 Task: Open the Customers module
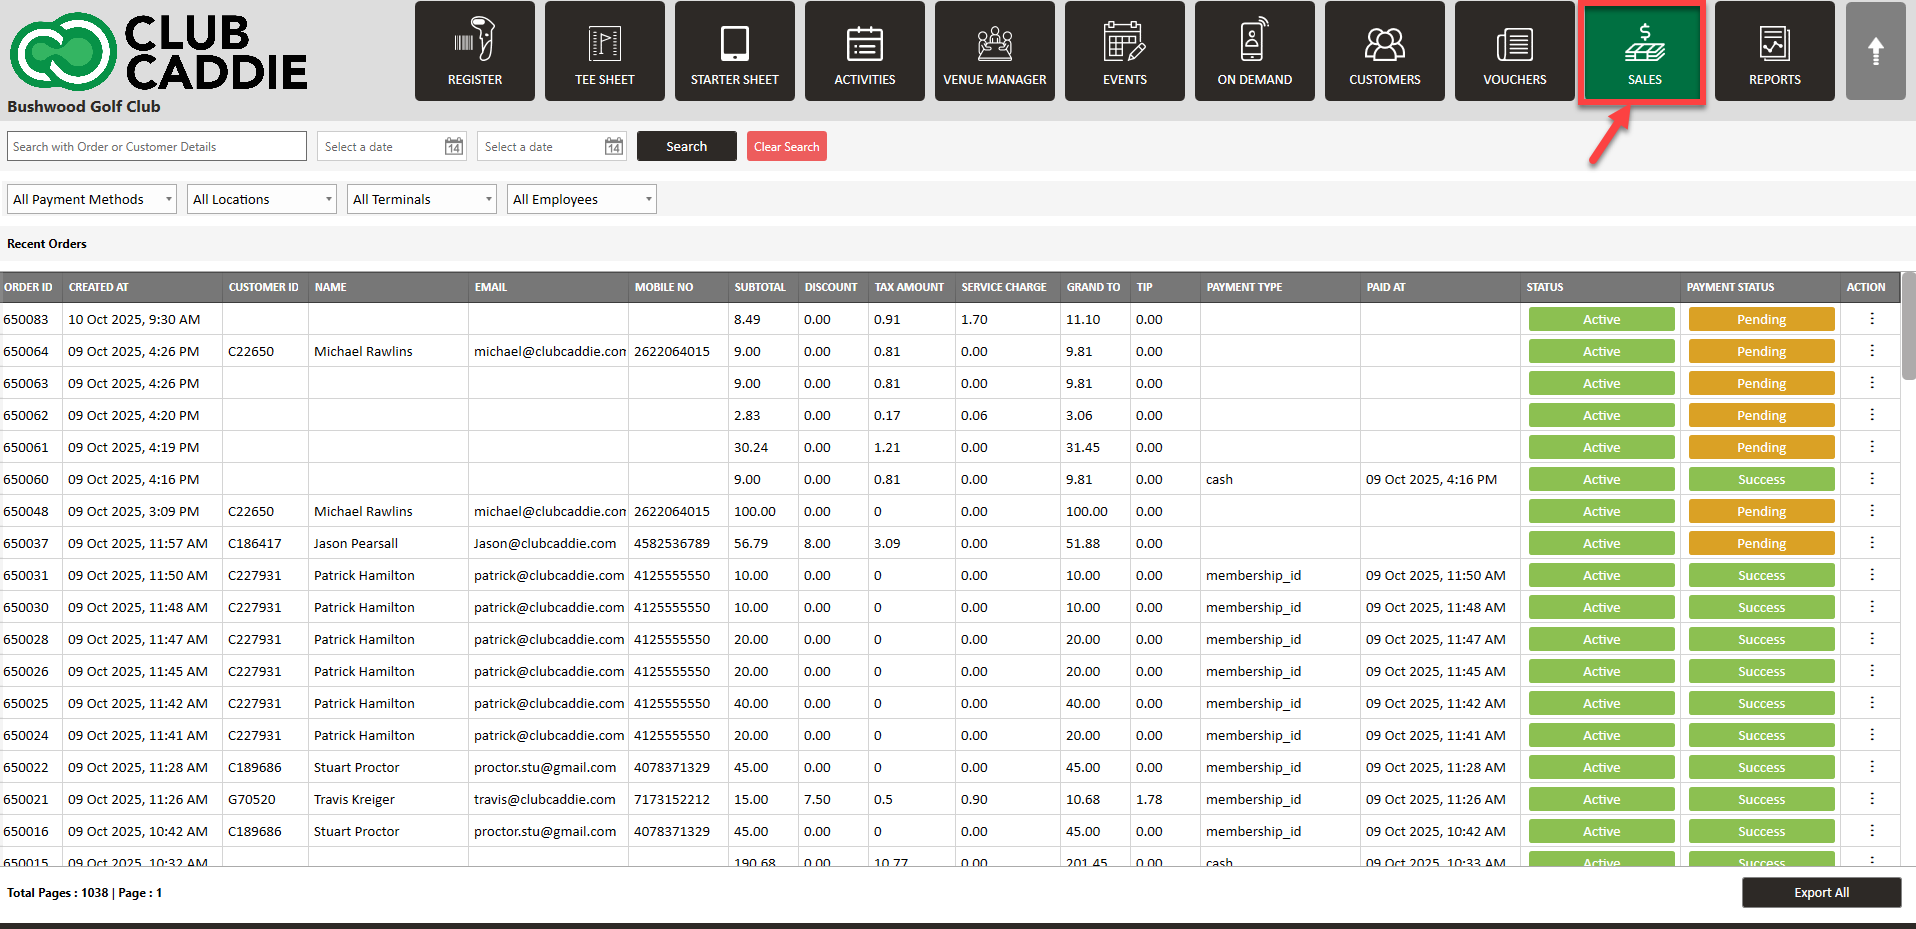[1384, 52]
